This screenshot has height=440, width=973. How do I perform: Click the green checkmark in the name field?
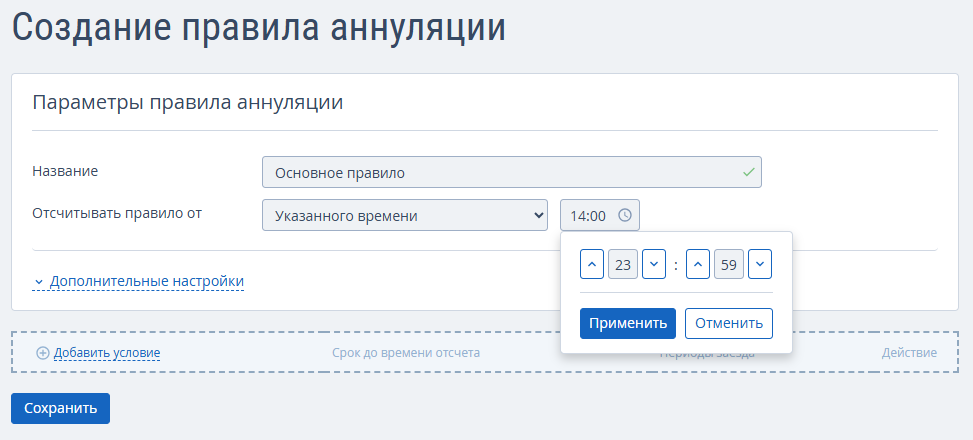tap(748, 172)
